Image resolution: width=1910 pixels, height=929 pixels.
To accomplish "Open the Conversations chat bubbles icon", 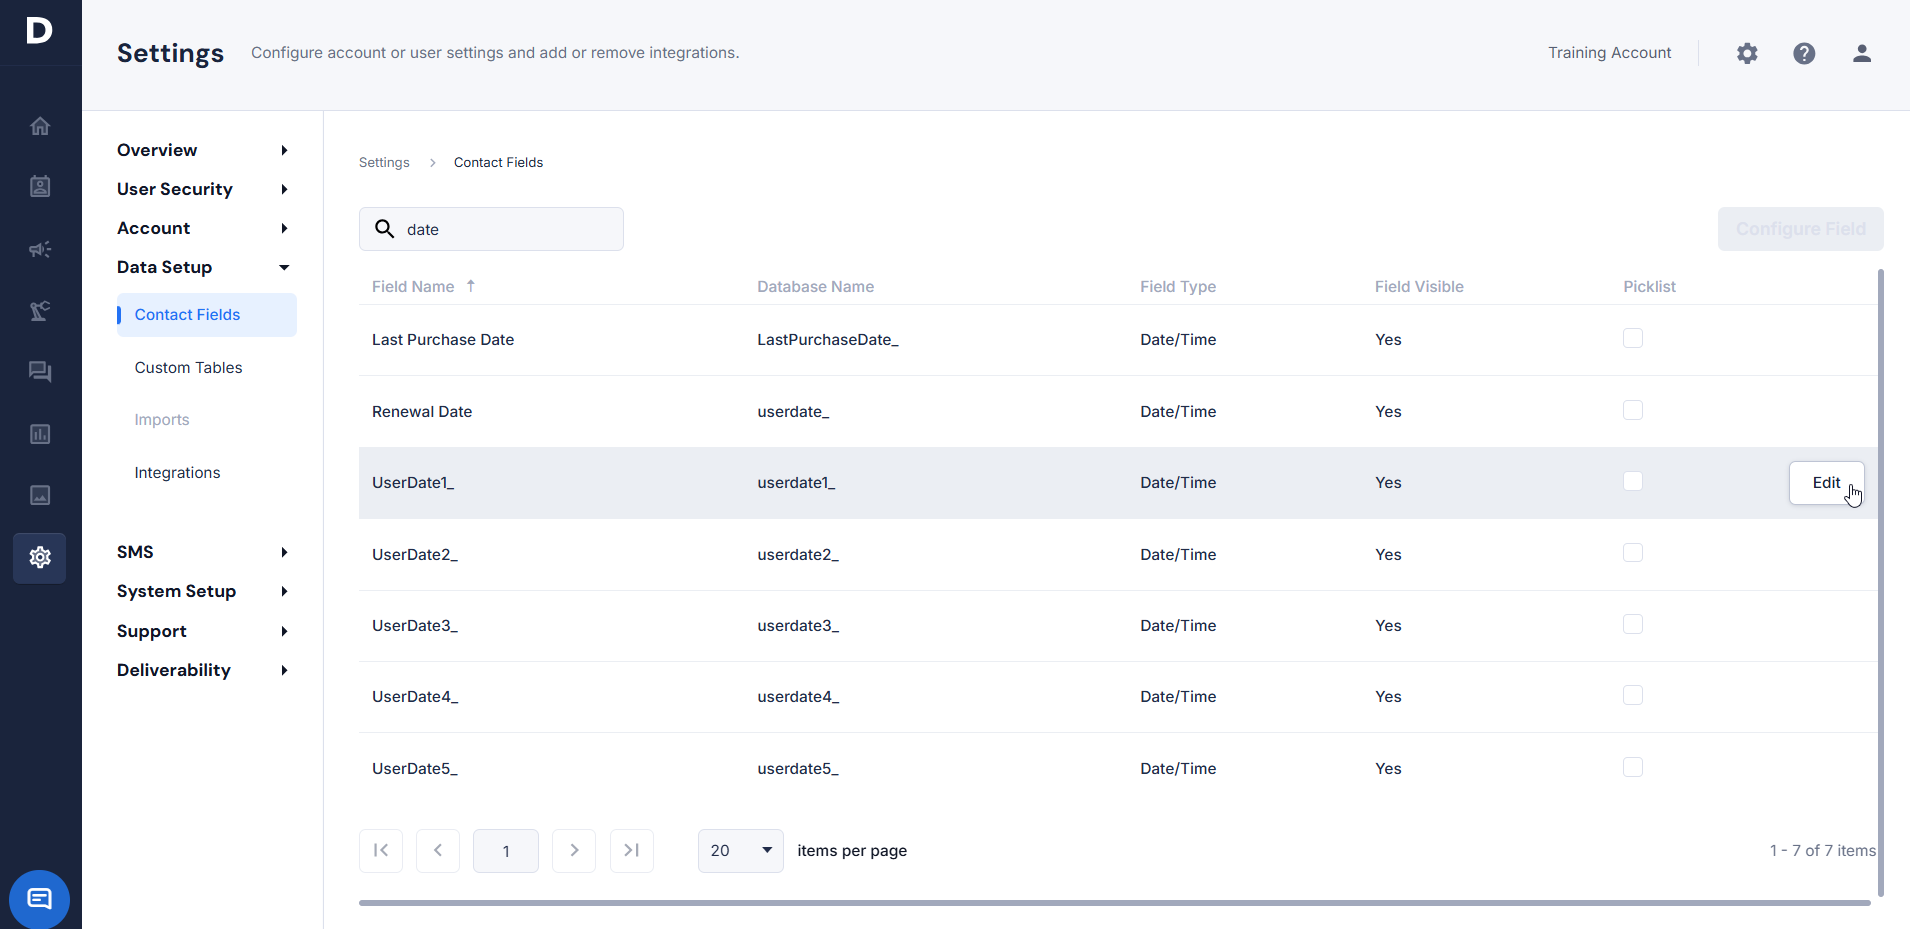I will (40, 372).
